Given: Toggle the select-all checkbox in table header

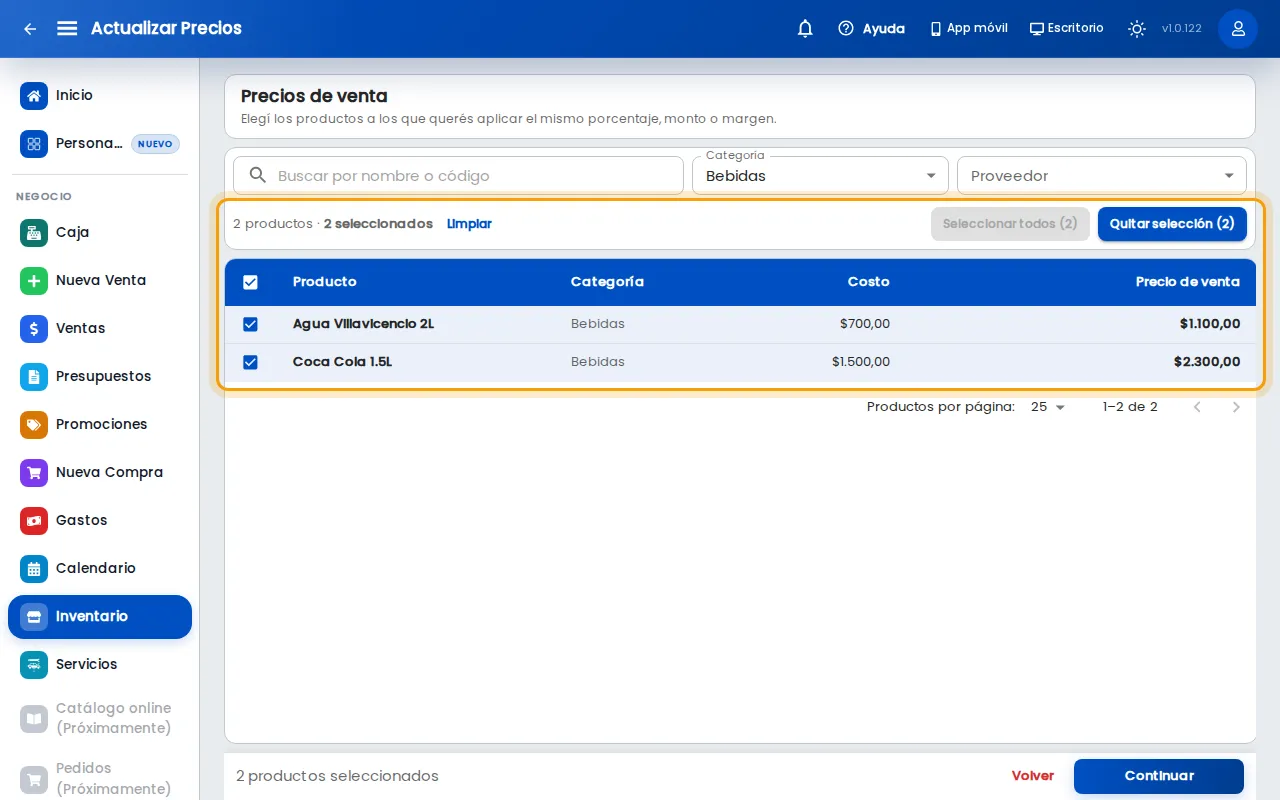Looking at the screenshot, I should (x=250, y=282).
